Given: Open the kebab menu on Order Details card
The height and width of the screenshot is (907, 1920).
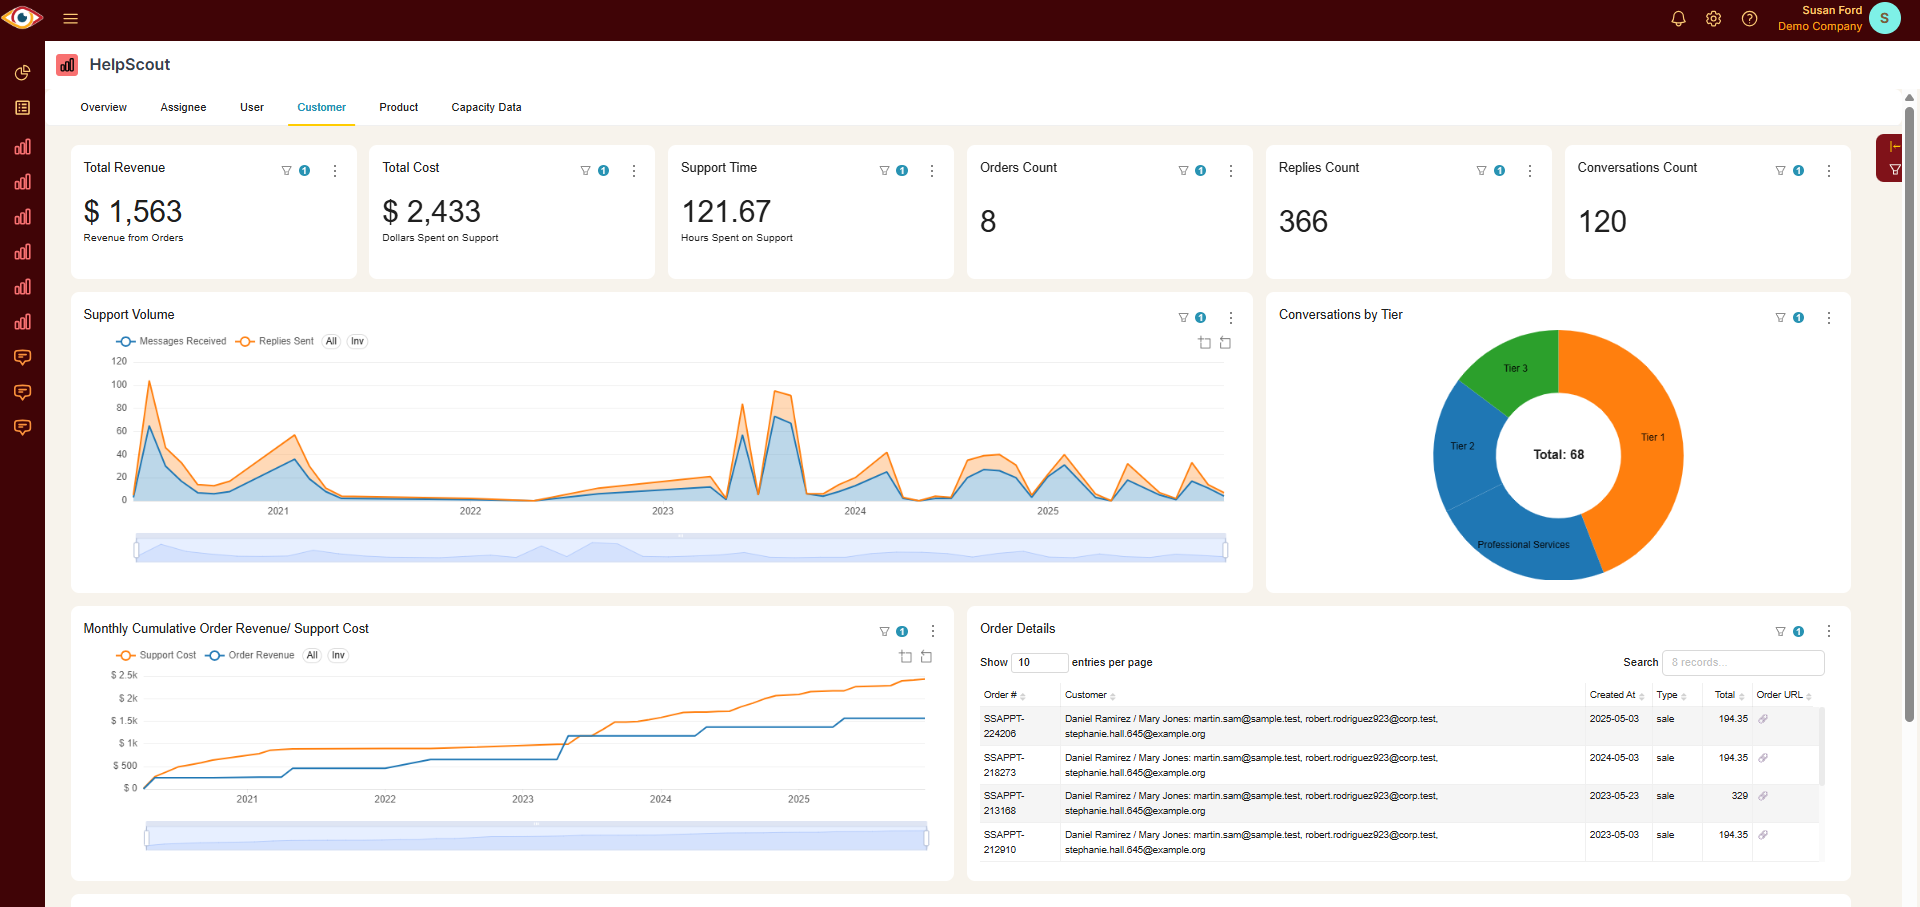Looking at the screenshot, I should (x=1829, y=631).
